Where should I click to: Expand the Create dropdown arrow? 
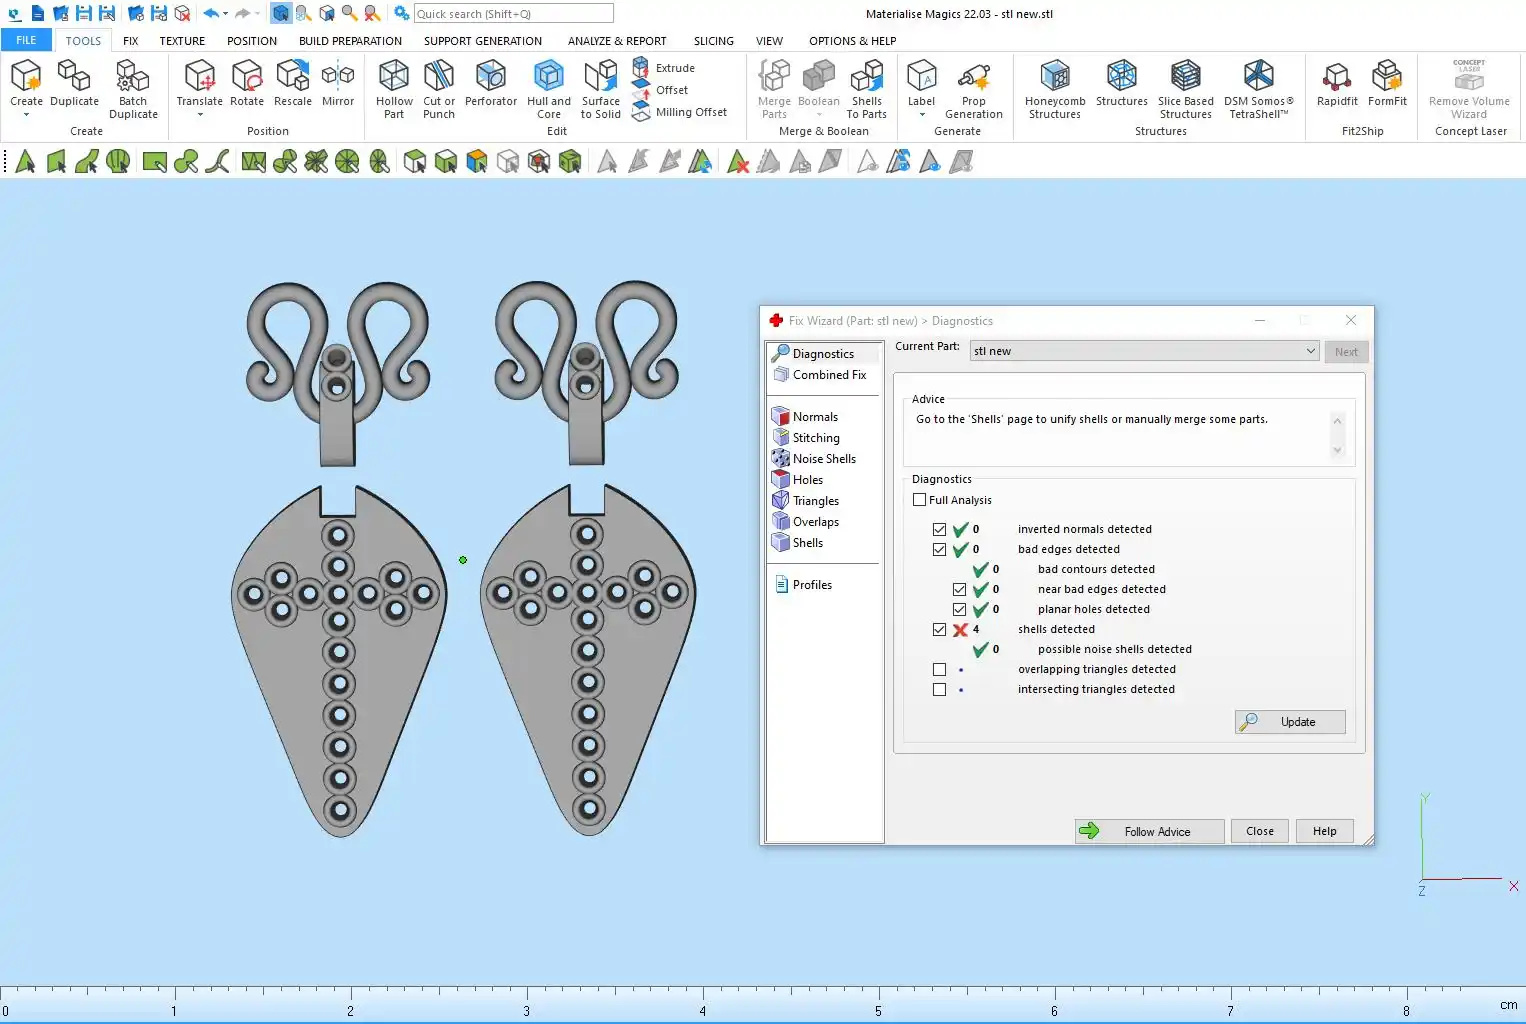pyautogui.click(x=26, y=115)
